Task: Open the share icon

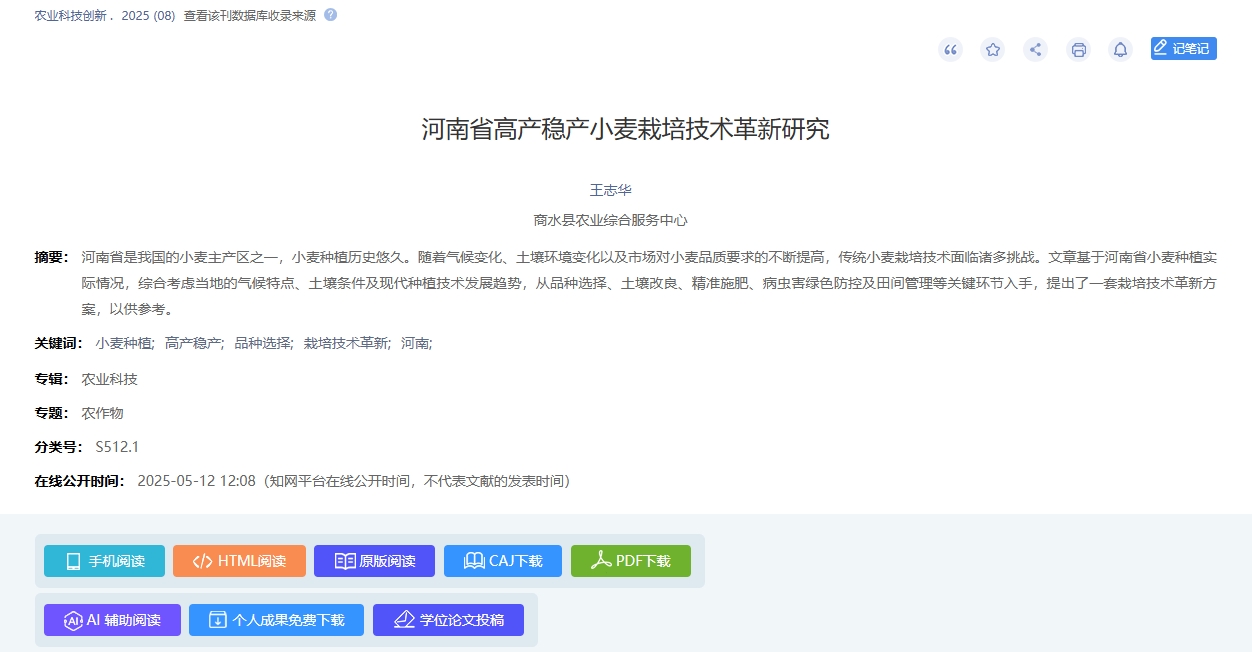Action: click(1035, 49)
